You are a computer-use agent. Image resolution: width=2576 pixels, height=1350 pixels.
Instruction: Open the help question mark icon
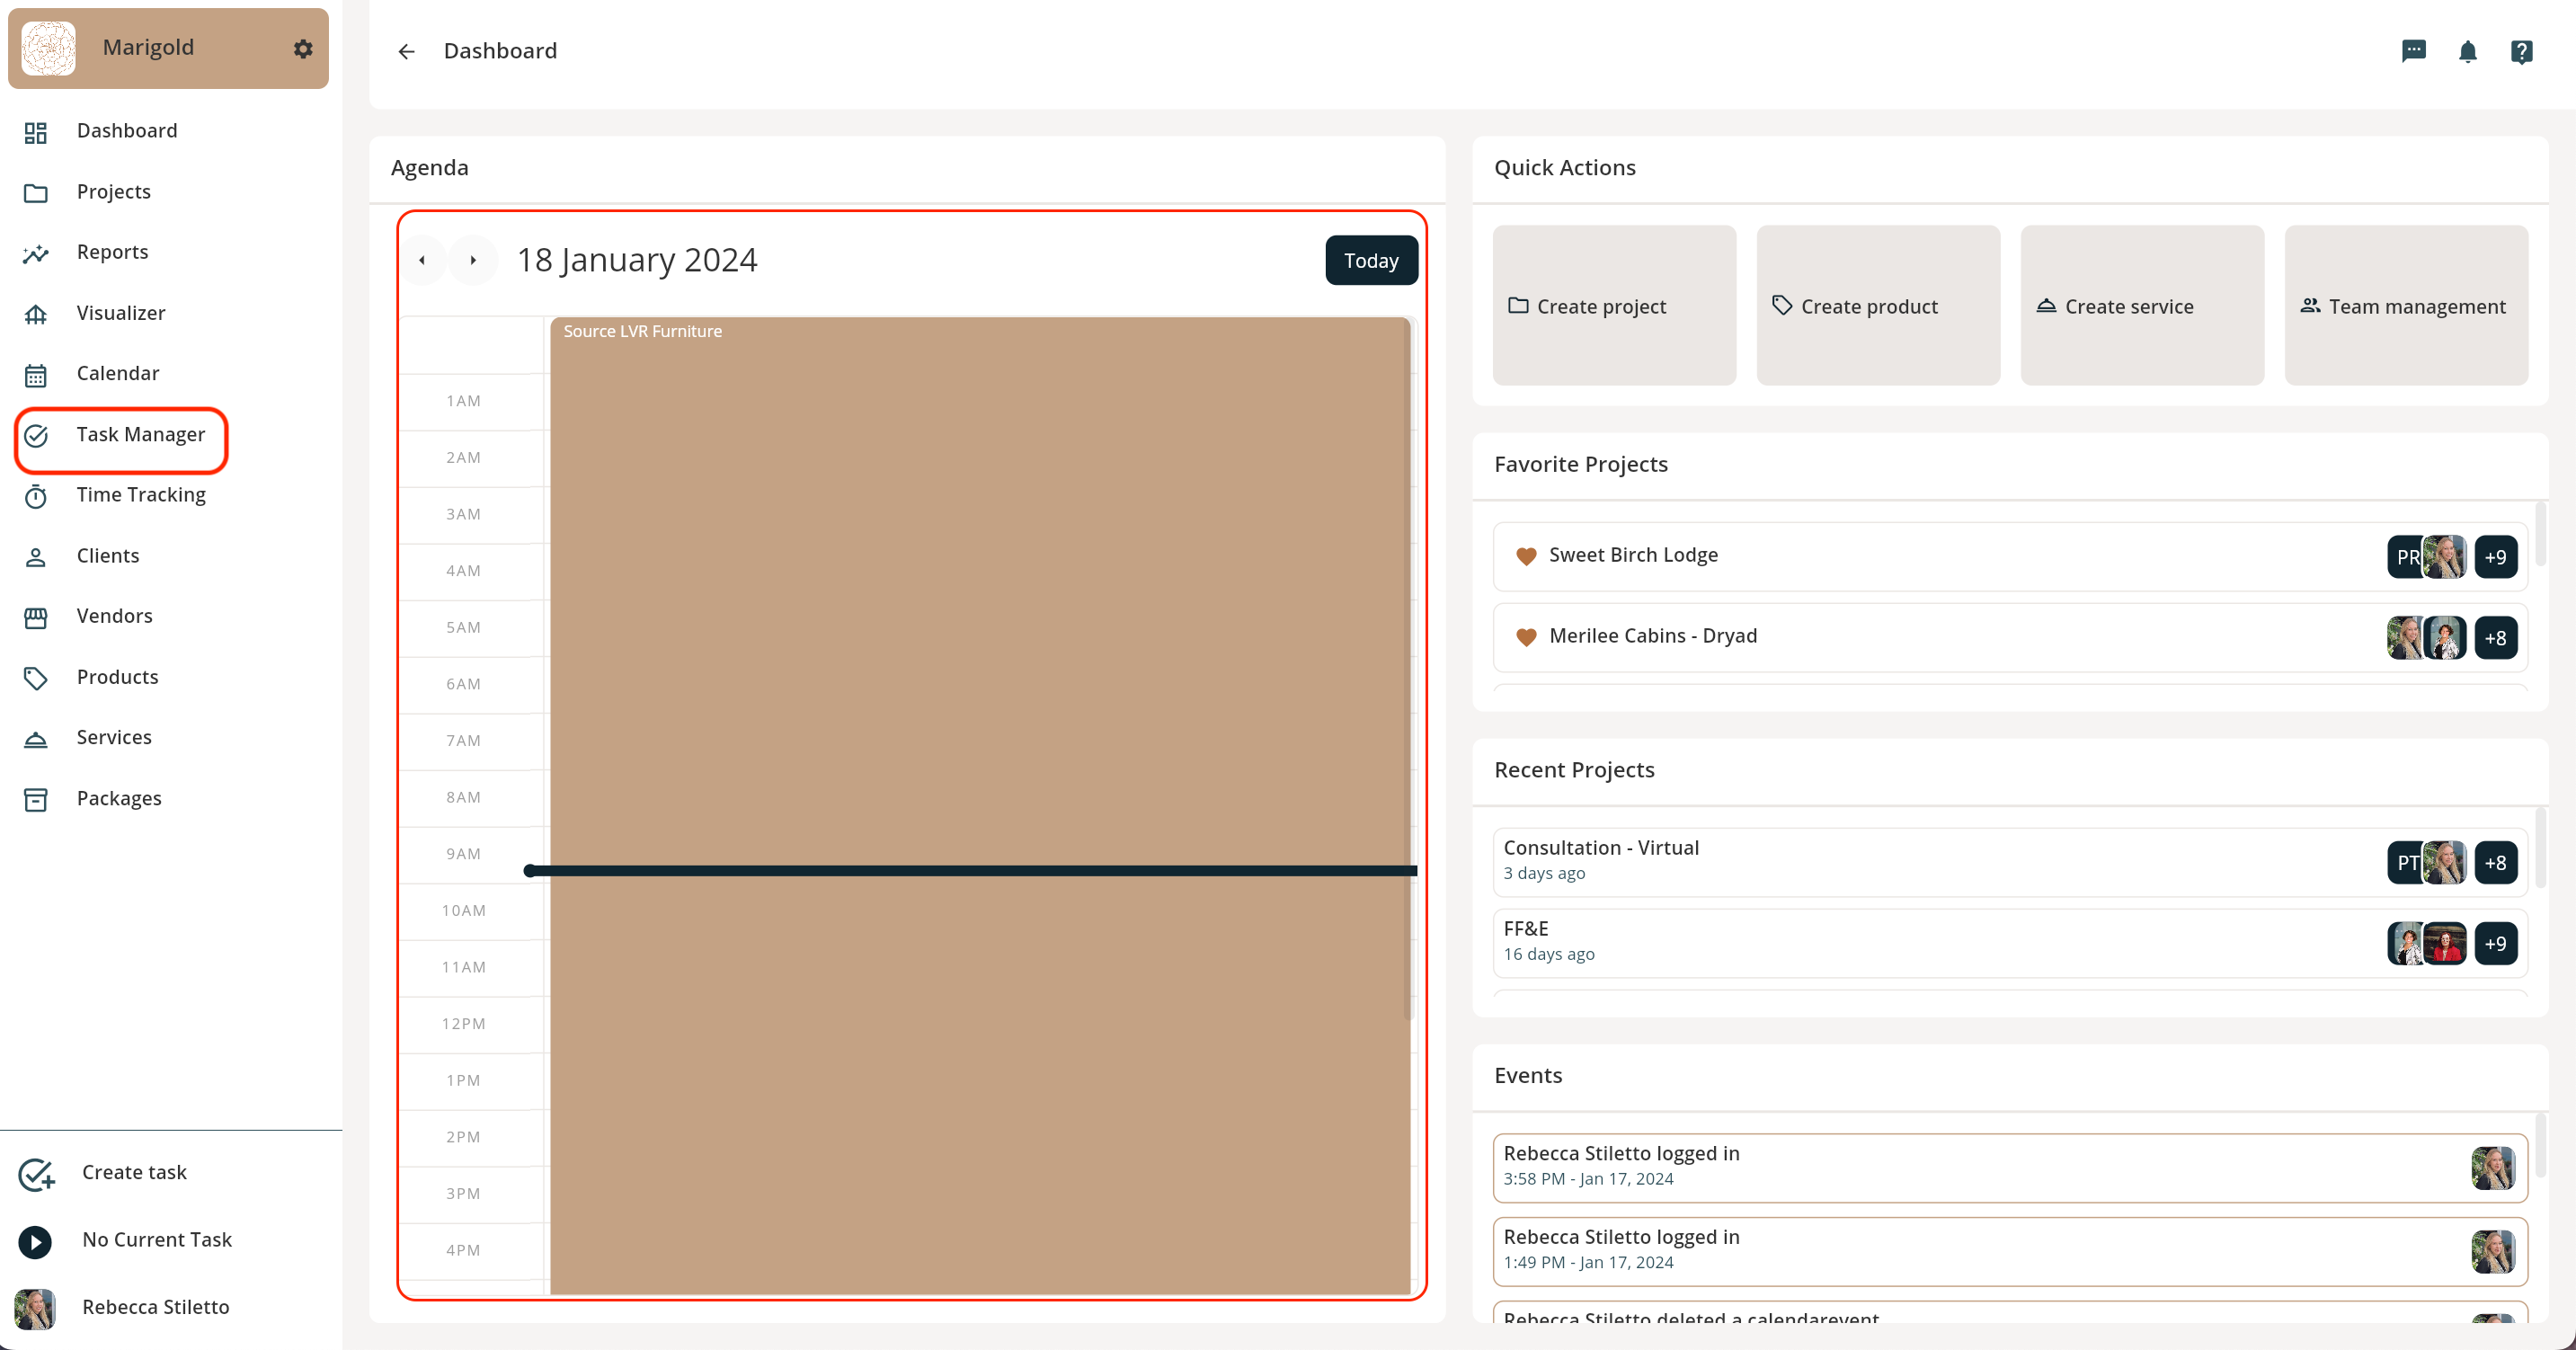pyautogui.click(x=2521, y=51)
